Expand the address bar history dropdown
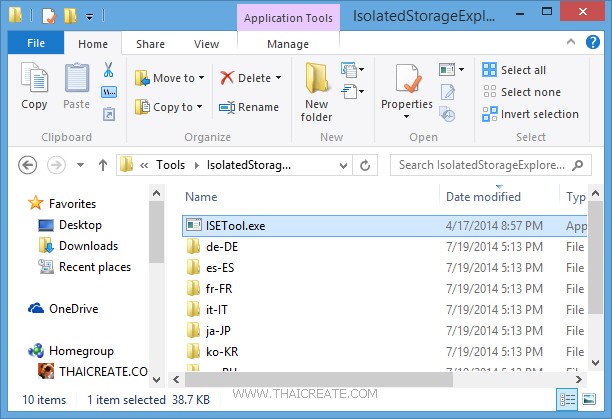Image resolution: width=612 pixels, height=419 pixels. [343, 165]
